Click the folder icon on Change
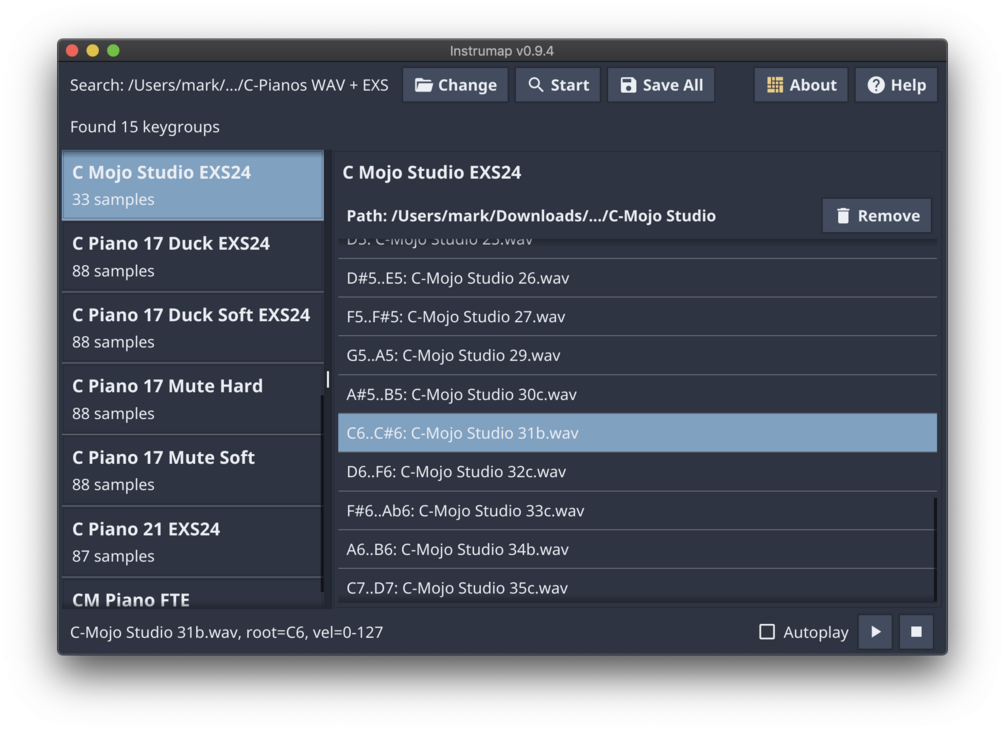The image size is (1005, 731). coord(423,85)
